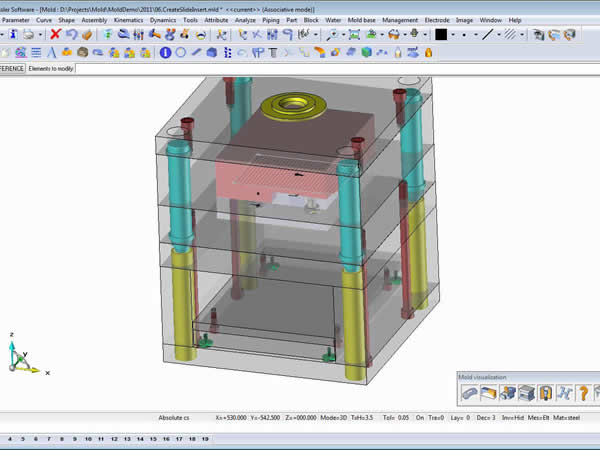Click the blue cube block icon
The height and width of the screenshot is (450, 600).
tap(212, 52)
